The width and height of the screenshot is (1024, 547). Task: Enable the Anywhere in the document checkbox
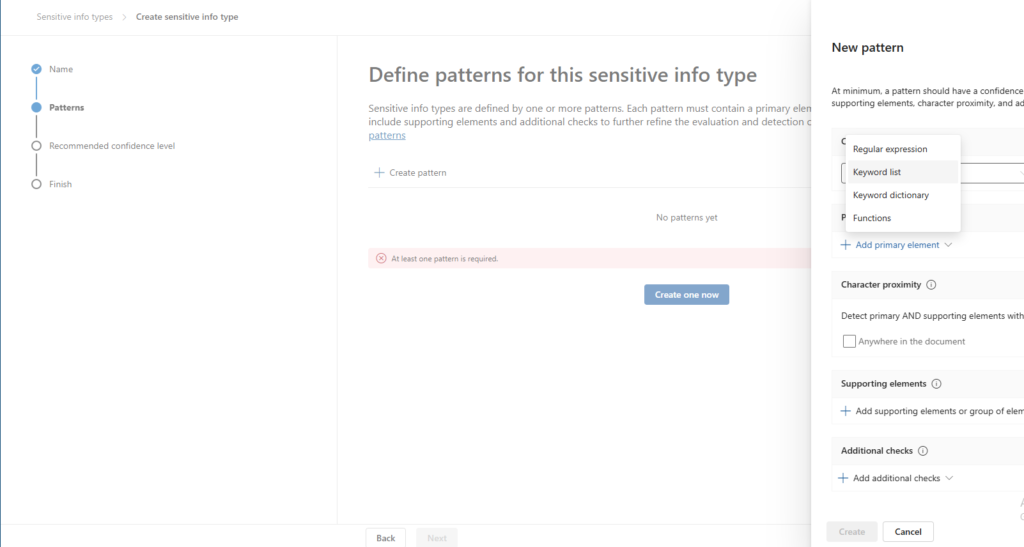849,341
